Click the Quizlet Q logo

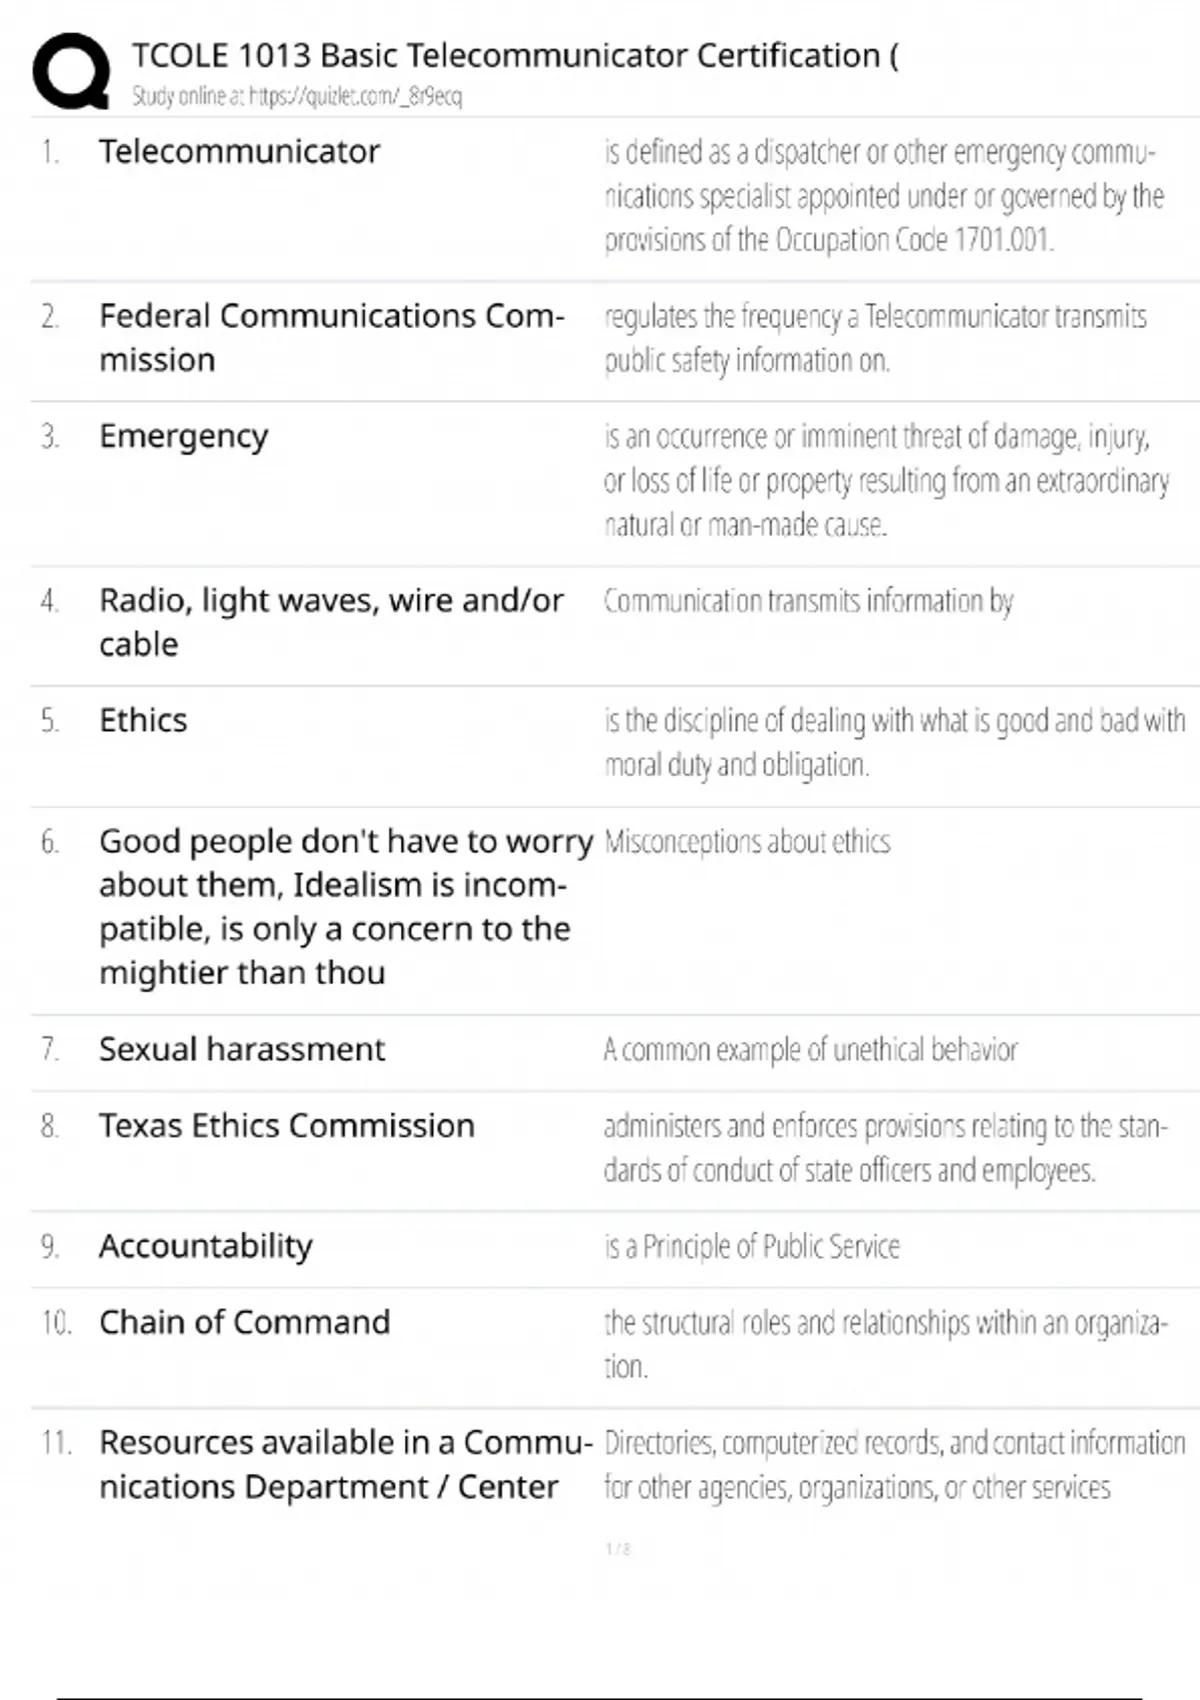tap(71, 70)
